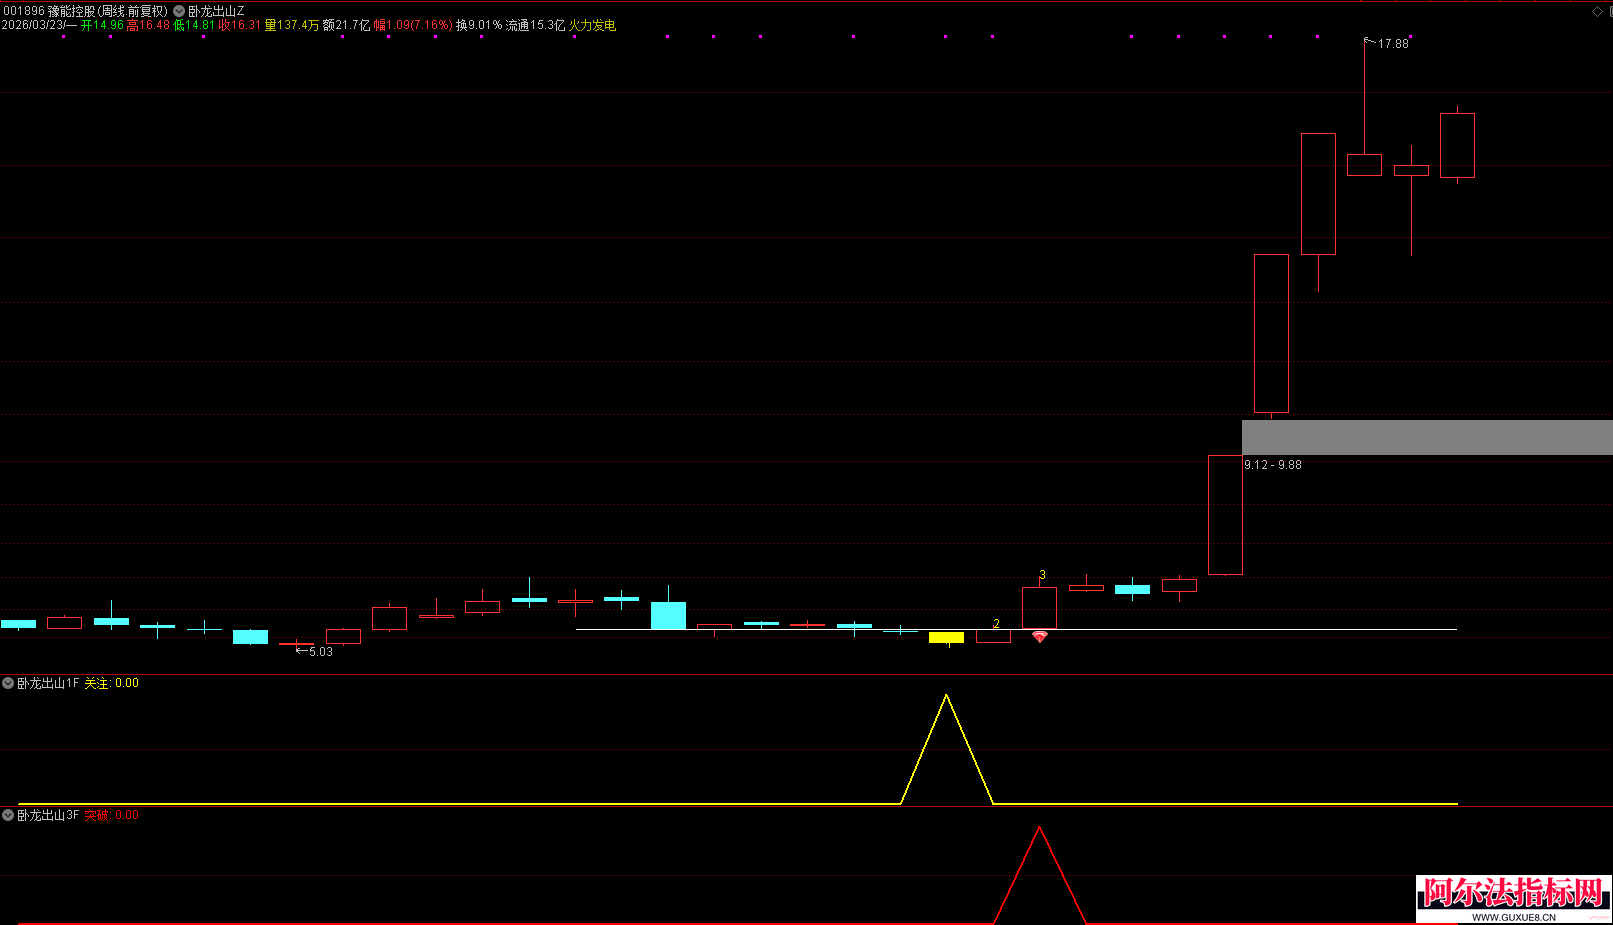
Task: Click the 卧龙出山3F panel title
Action: [48, 815]
